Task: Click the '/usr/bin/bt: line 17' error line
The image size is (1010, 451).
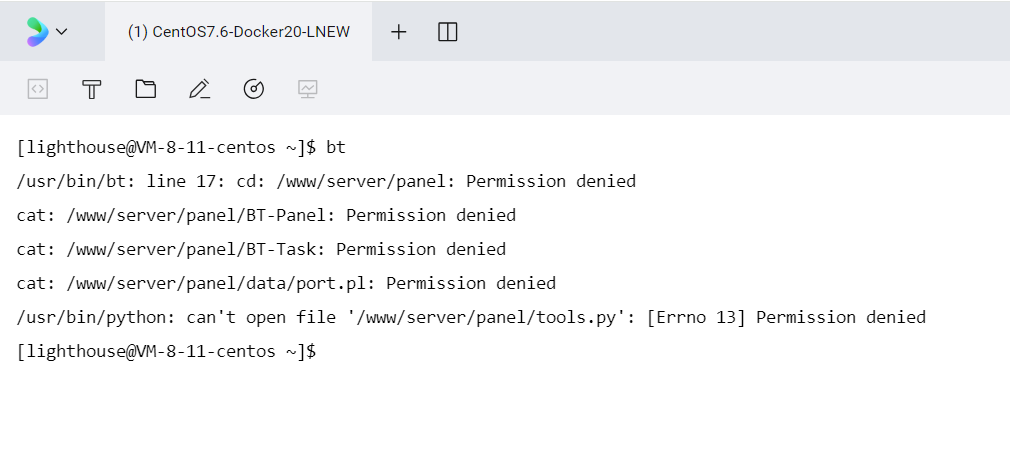Action: point(326,182)
